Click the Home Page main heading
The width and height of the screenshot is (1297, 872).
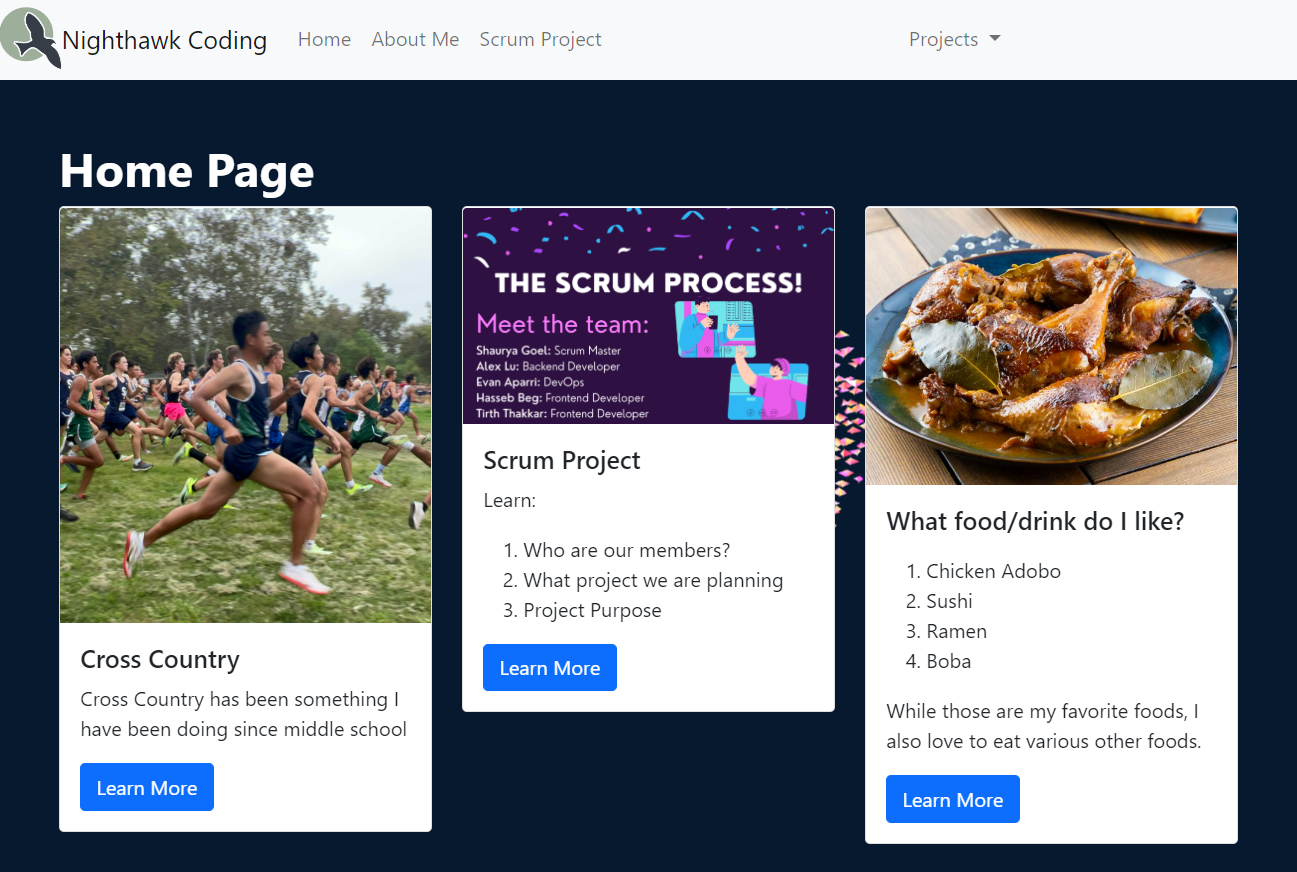(x=187, y=171)
